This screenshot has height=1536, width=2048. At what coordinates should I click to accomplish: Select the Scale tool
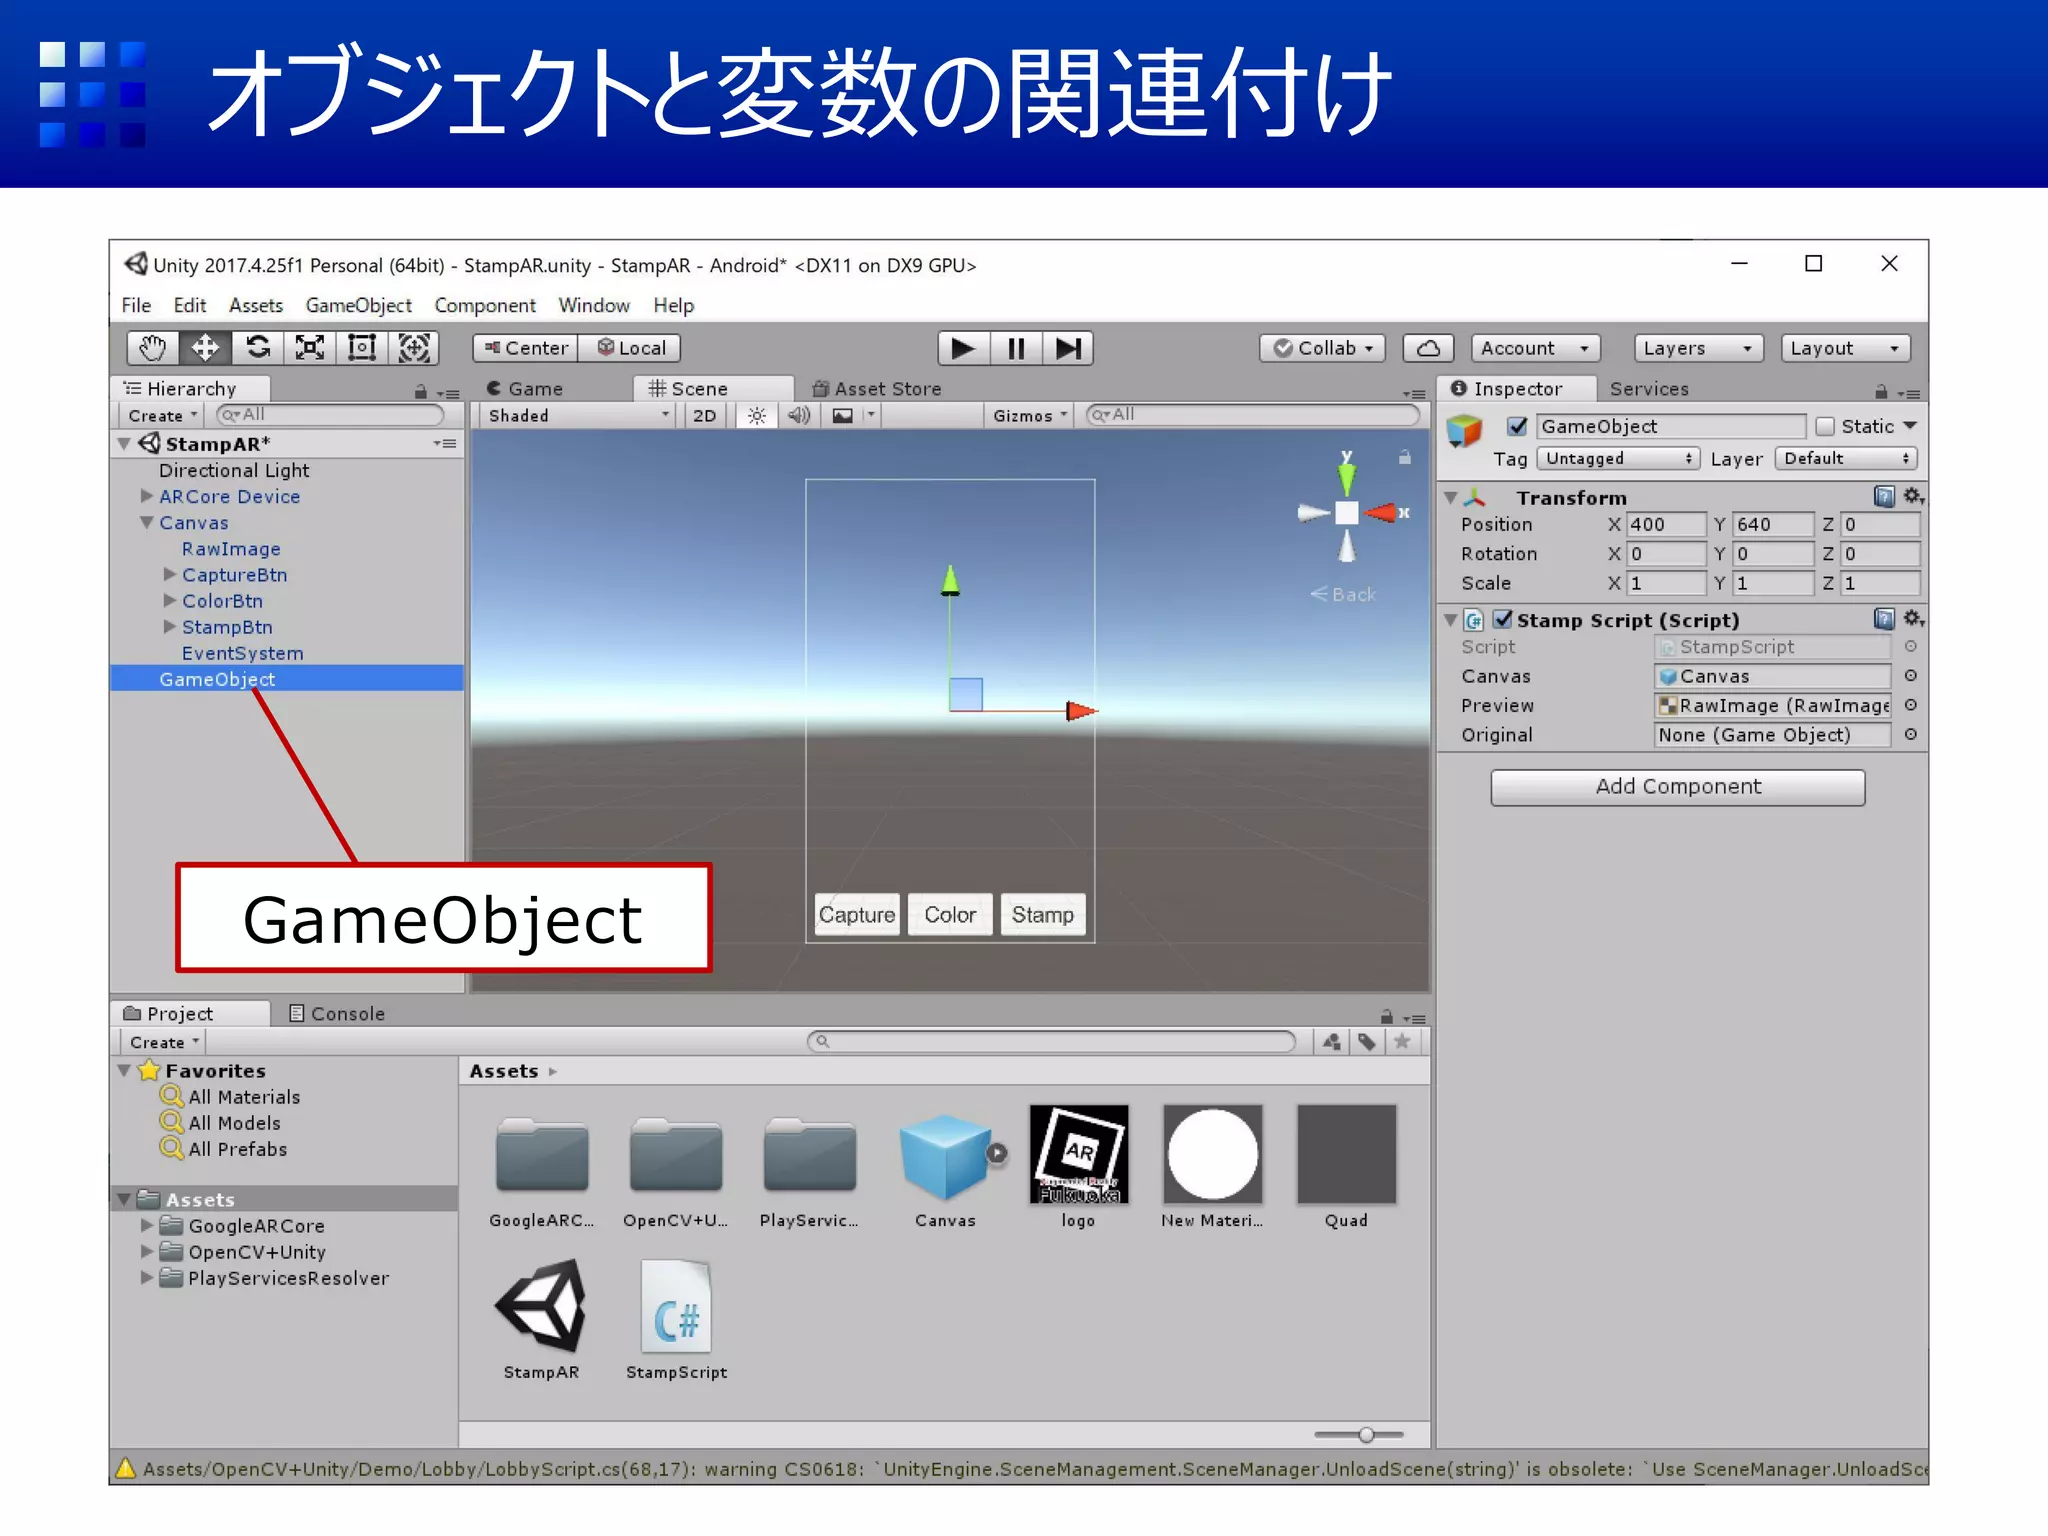[309, 348]
